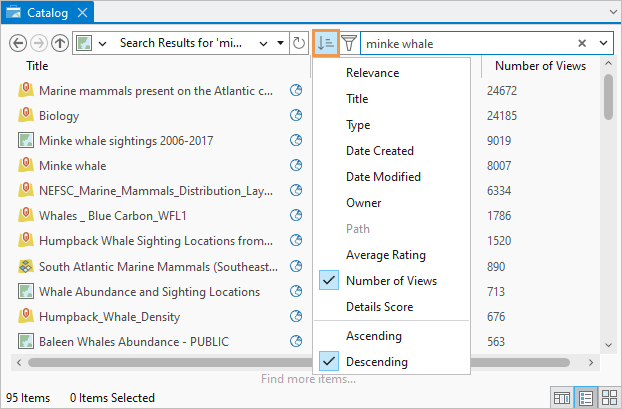The width and height of the screenshot is (622, 409).
Task: Click the Find more items link
Action: tap(307, 379)
